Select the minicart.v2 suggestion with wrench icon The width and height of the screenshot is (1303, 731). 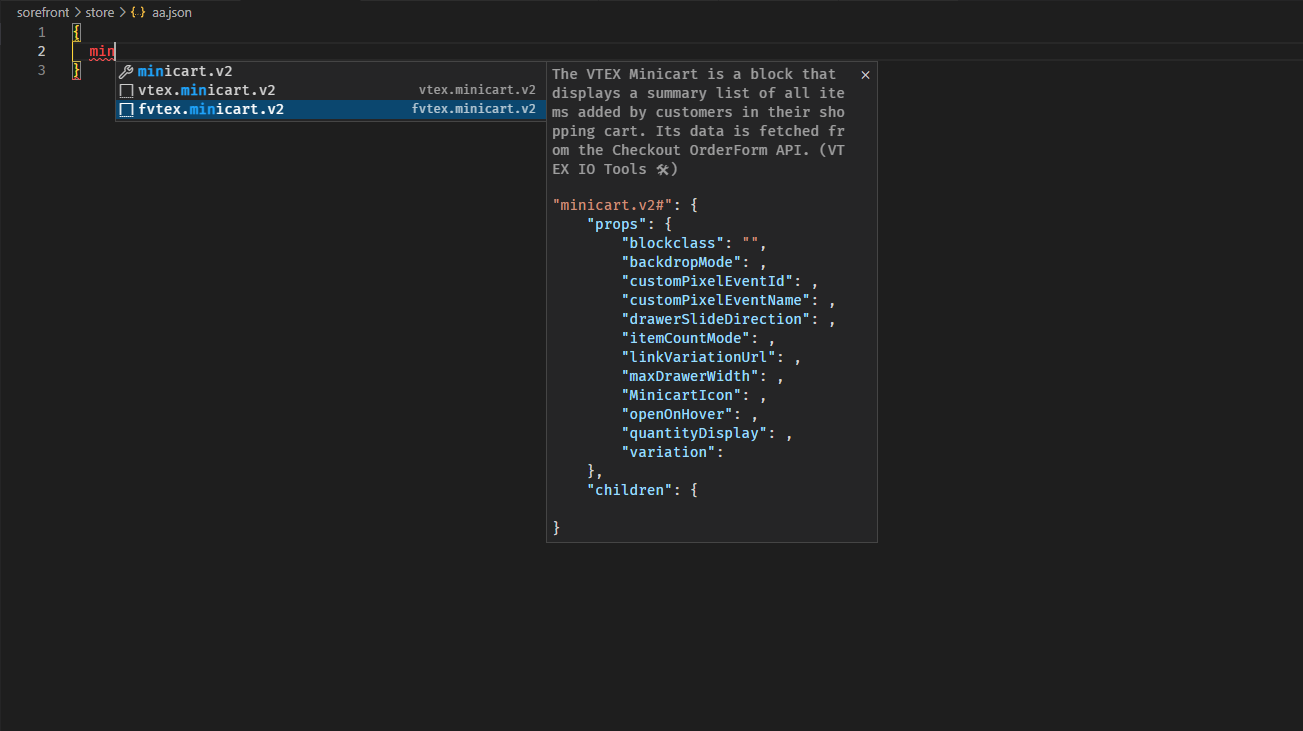pos(330,71)
